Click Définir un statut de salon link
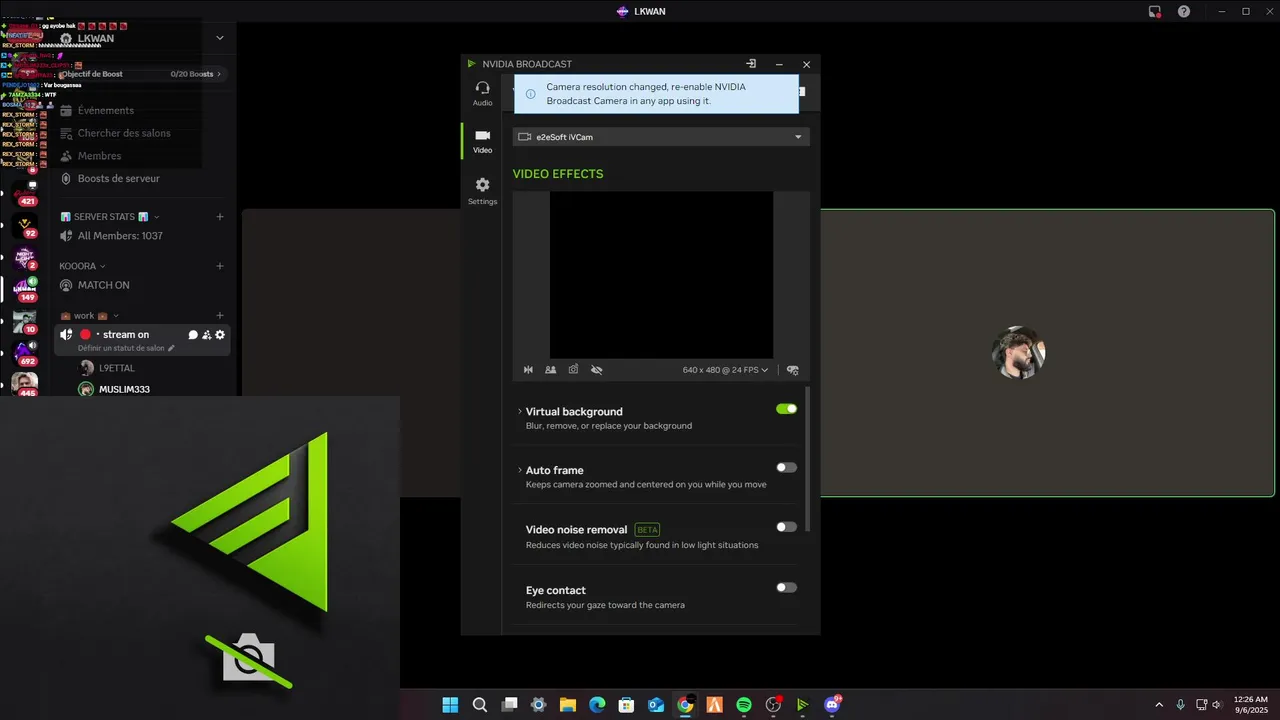 point(126,348)
